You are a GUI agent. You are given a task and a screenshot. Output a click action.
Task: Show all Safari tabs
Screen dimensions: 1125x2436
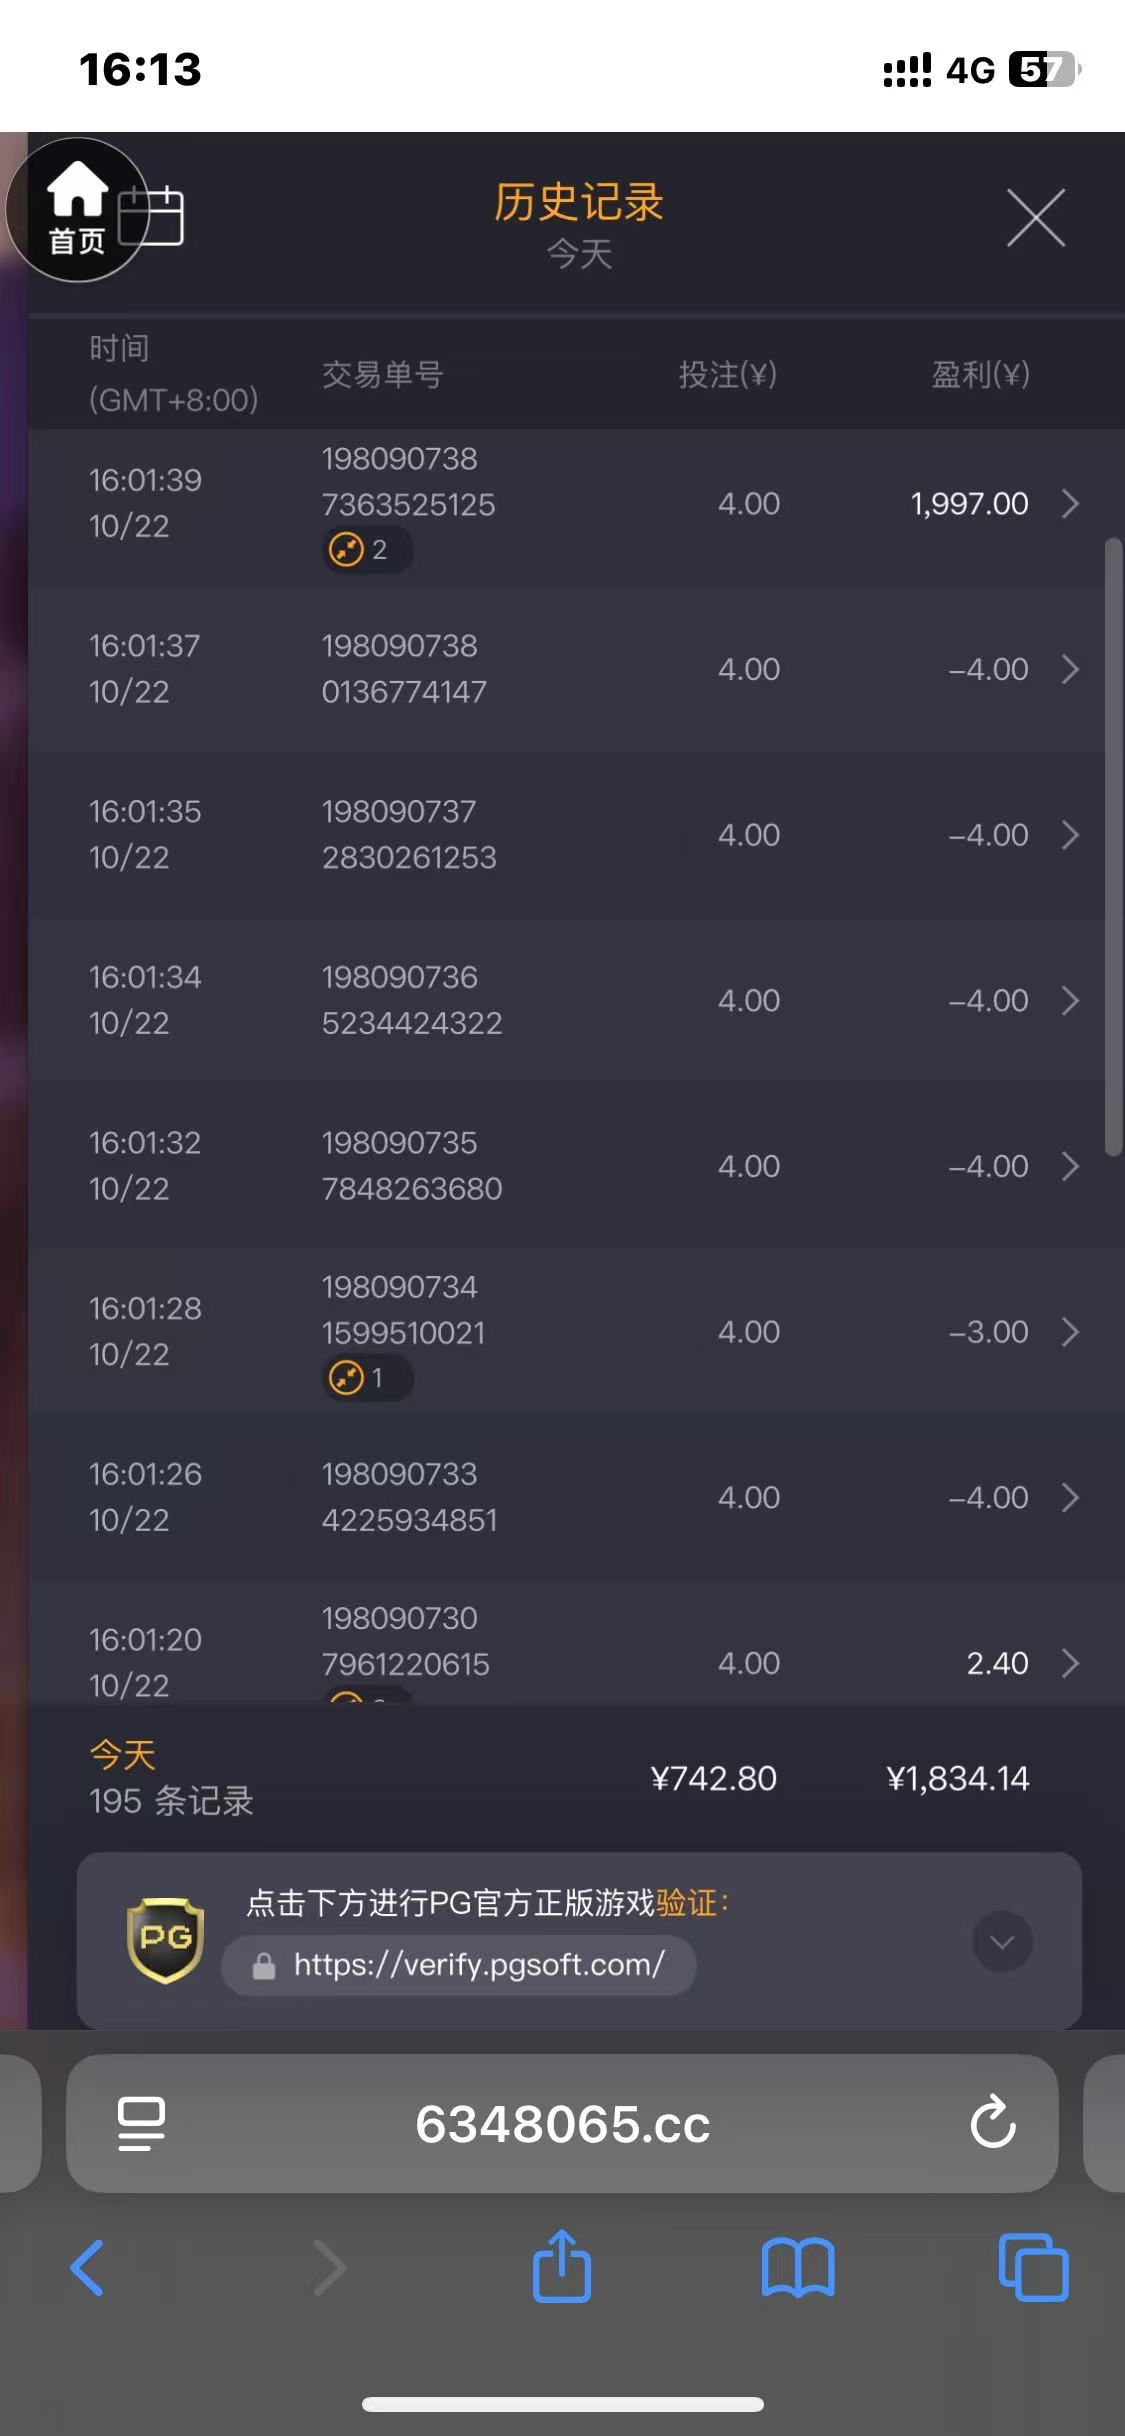(x=1033, y=2267)
